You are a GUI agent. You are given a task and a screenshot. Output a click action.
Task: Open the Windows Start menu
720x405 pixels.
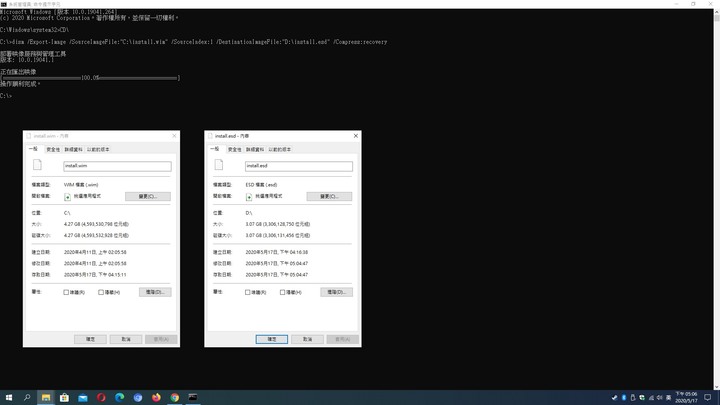[9, 398]
